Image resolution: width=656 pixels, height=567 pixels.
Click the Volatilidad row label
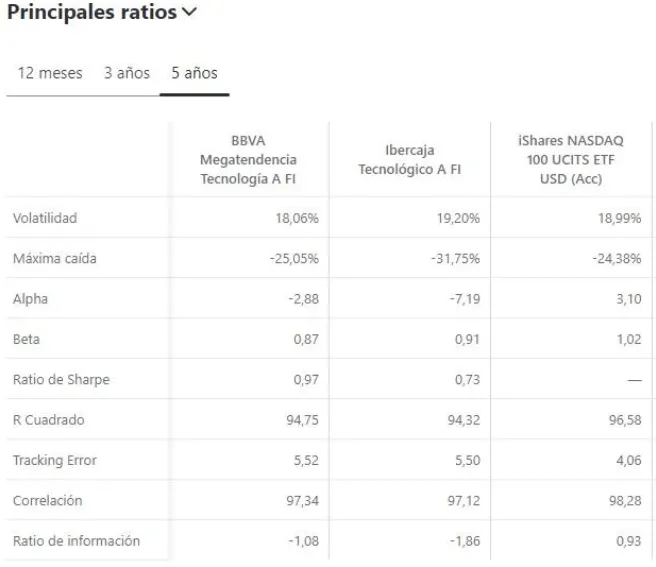pos(45,218)
